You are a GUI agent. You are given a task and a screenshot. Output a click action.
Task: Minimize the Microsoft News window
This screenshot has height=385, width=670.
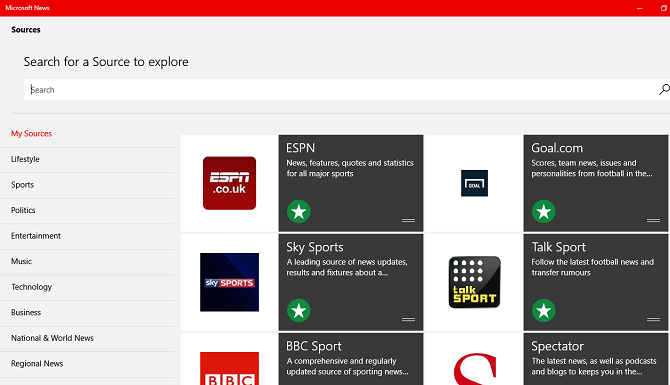pos(640,8)
